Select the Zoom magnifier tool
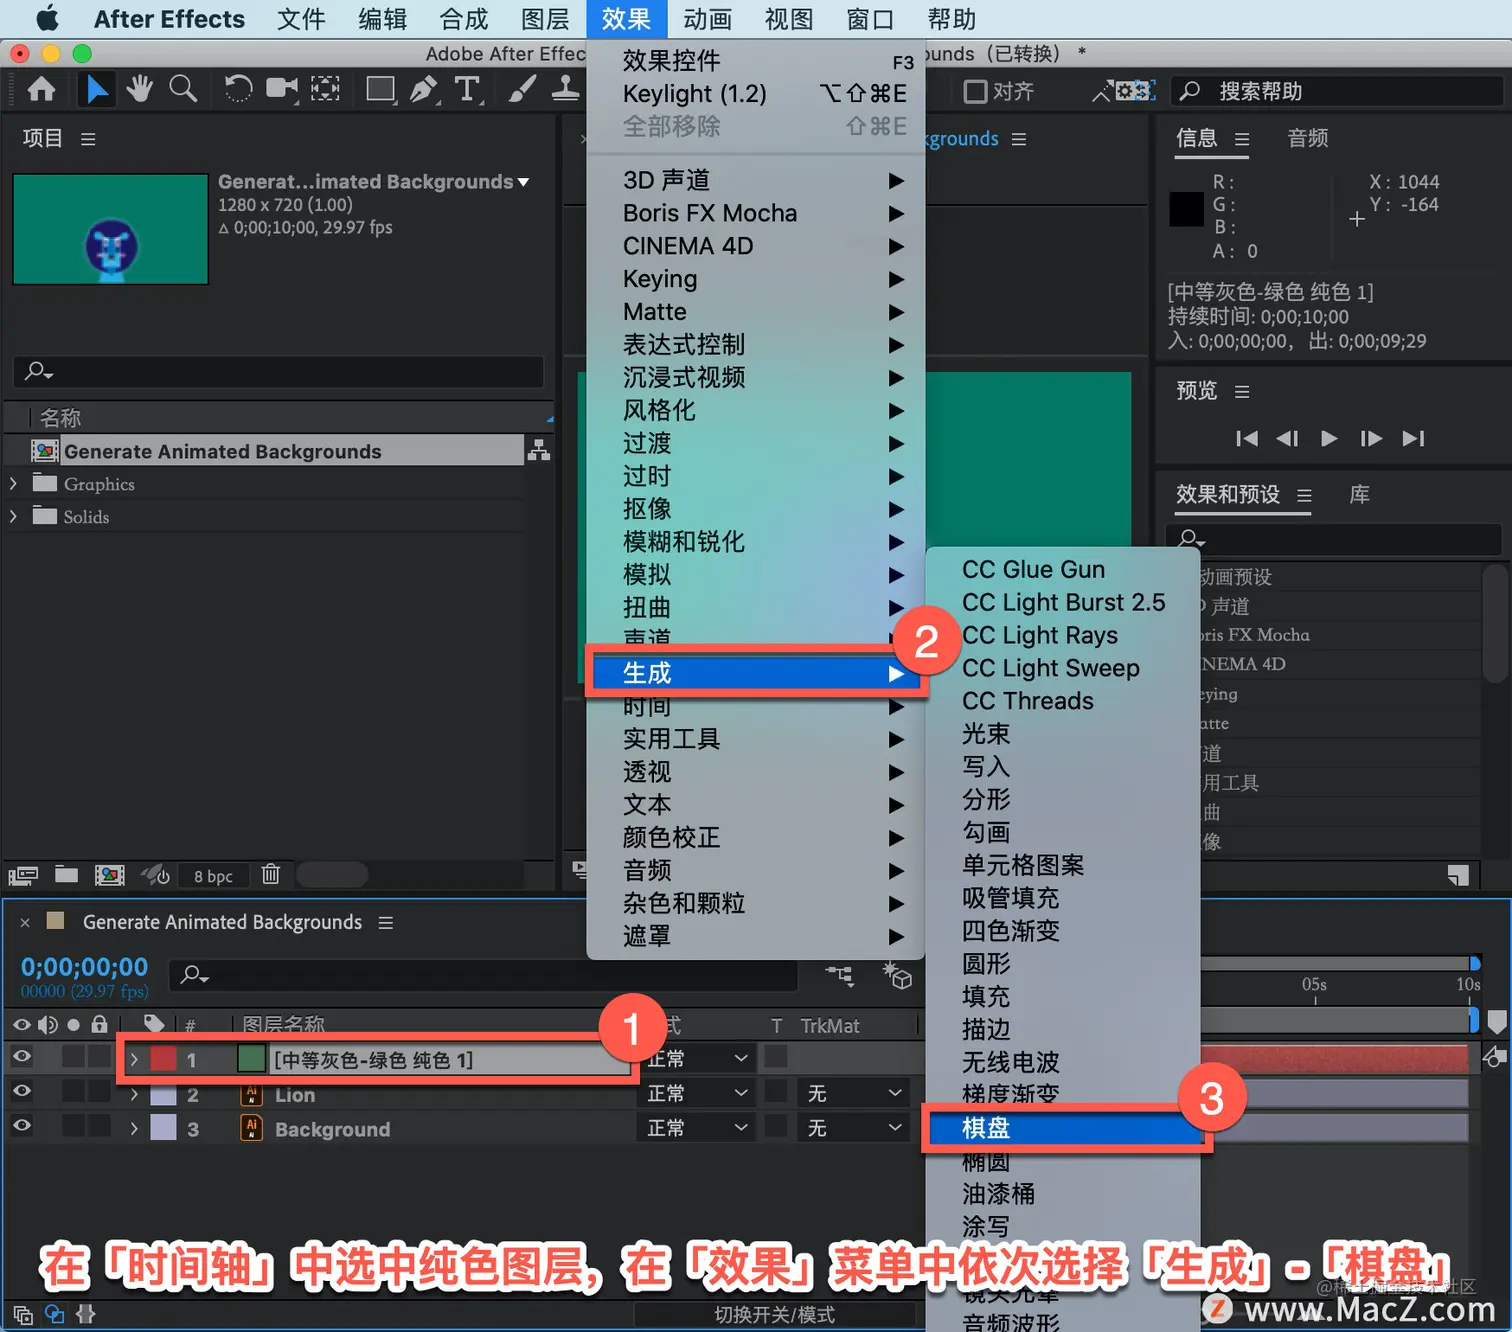Viewport: 1512px width, 1332px height. click(183, 89)
